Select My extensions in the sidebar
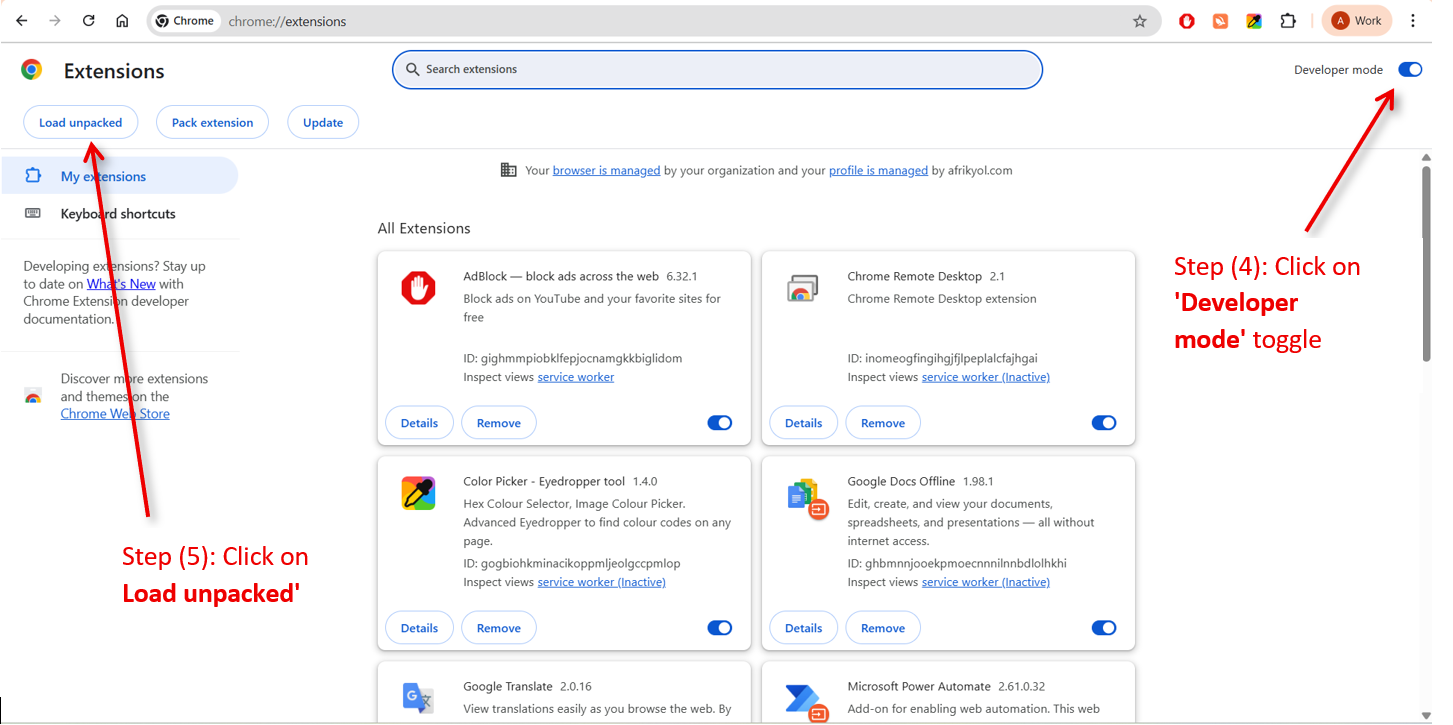This screenshot has height=725, width=1453. [103, 176]
